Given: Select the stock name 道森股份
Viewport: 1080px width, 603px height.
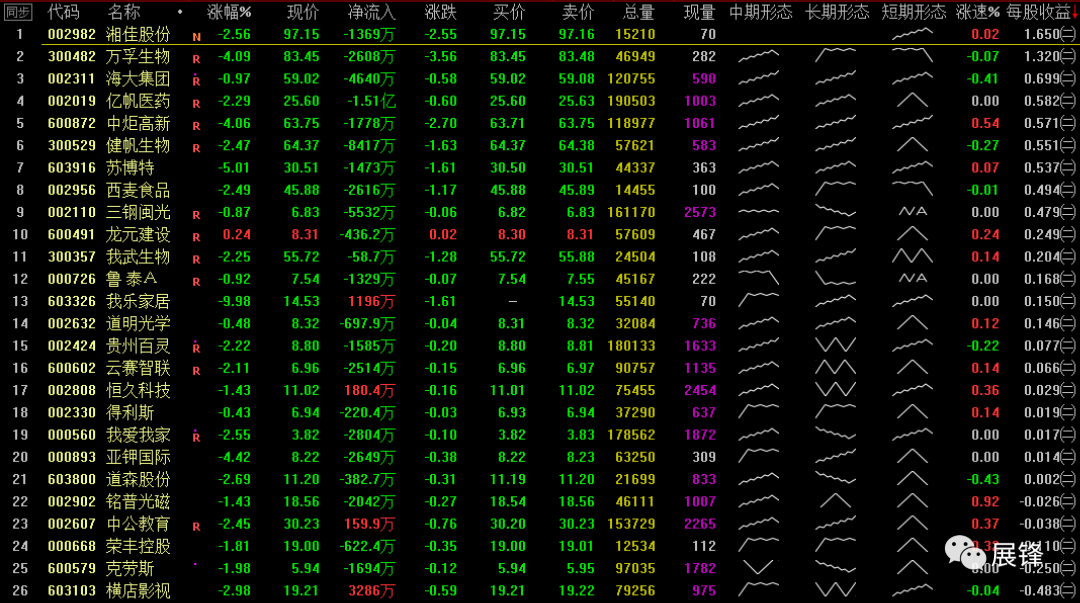Looking at the screenshot, I should [x=138, y=479].
